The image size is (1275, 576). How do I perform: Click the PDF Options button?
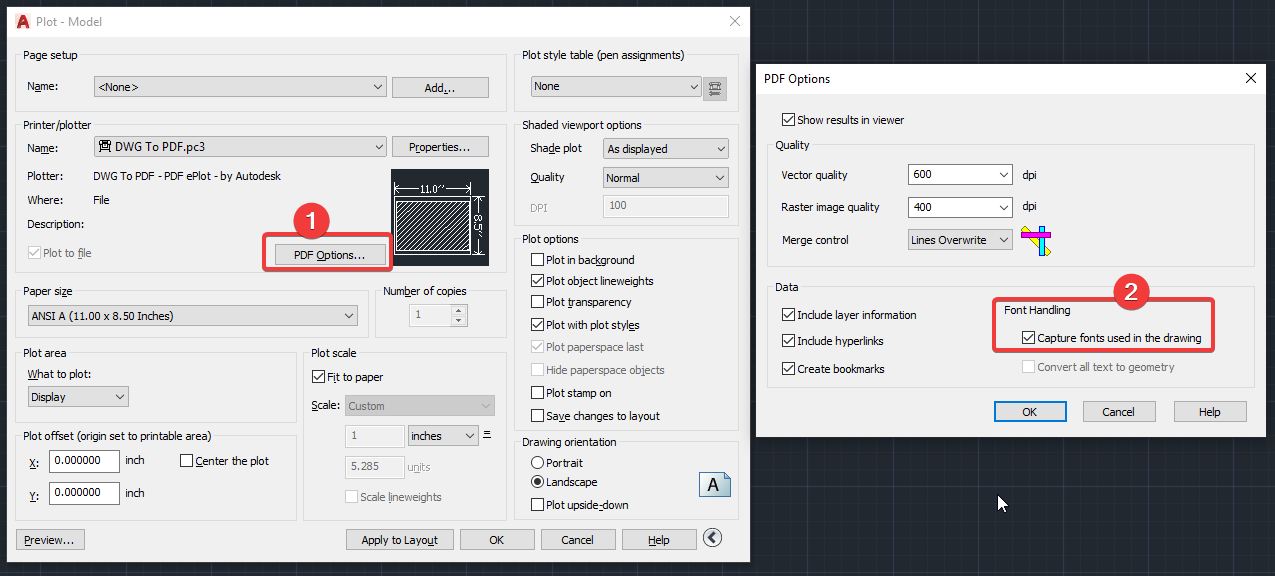328,254
